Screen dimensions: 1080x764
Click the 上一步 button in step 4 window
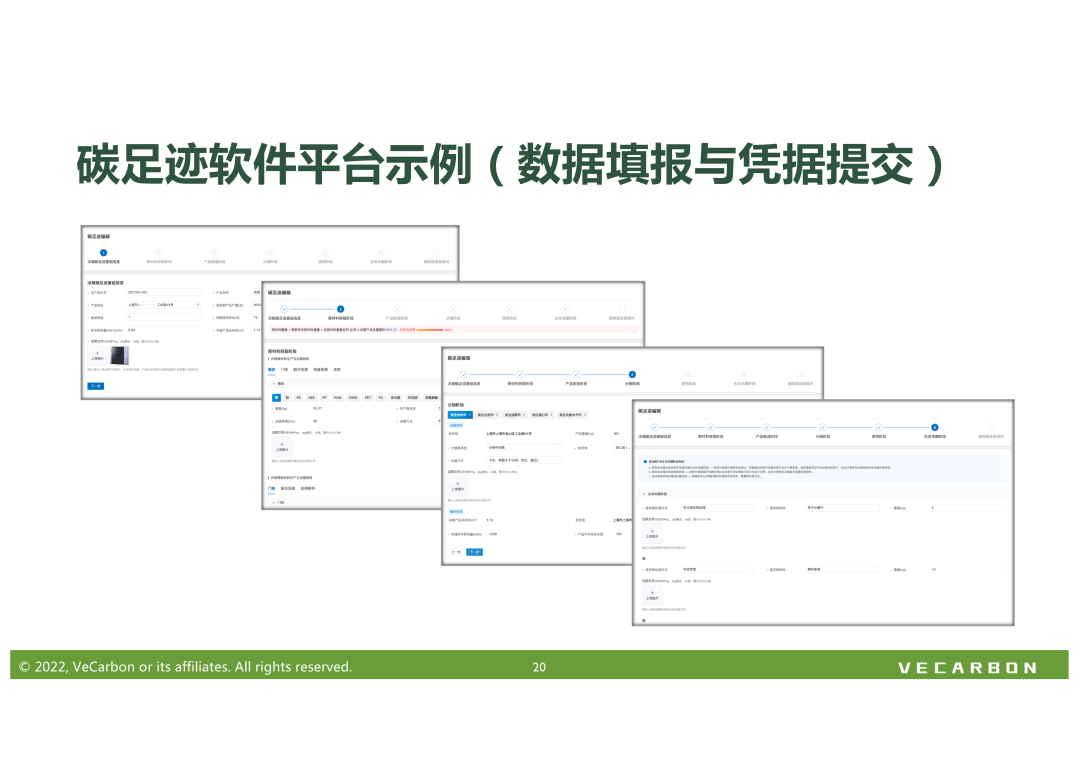(456, 552)
